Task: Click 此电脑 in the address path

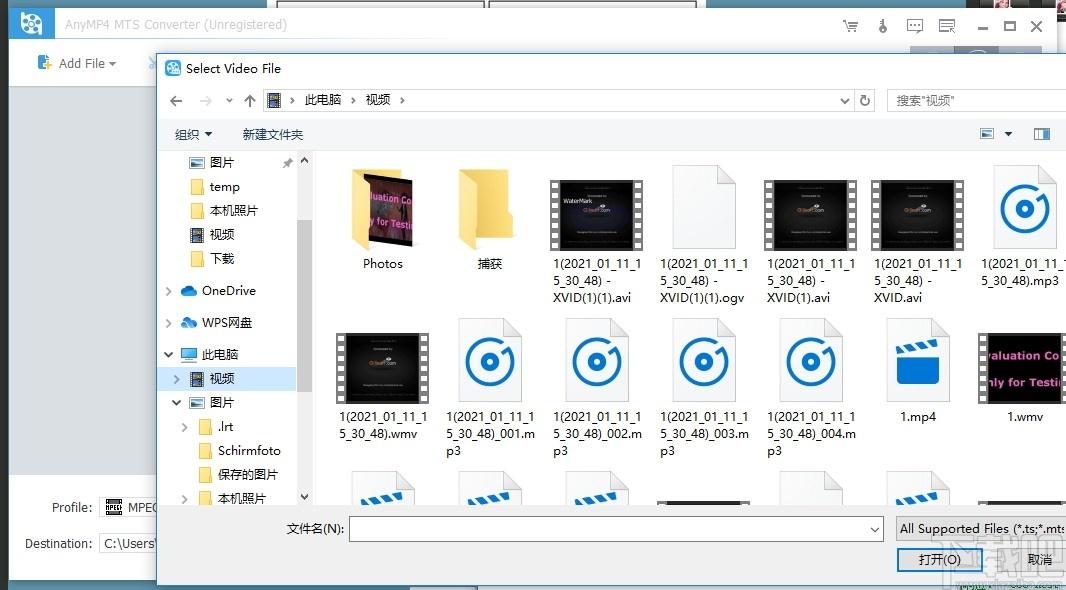Action: (323, 100)
